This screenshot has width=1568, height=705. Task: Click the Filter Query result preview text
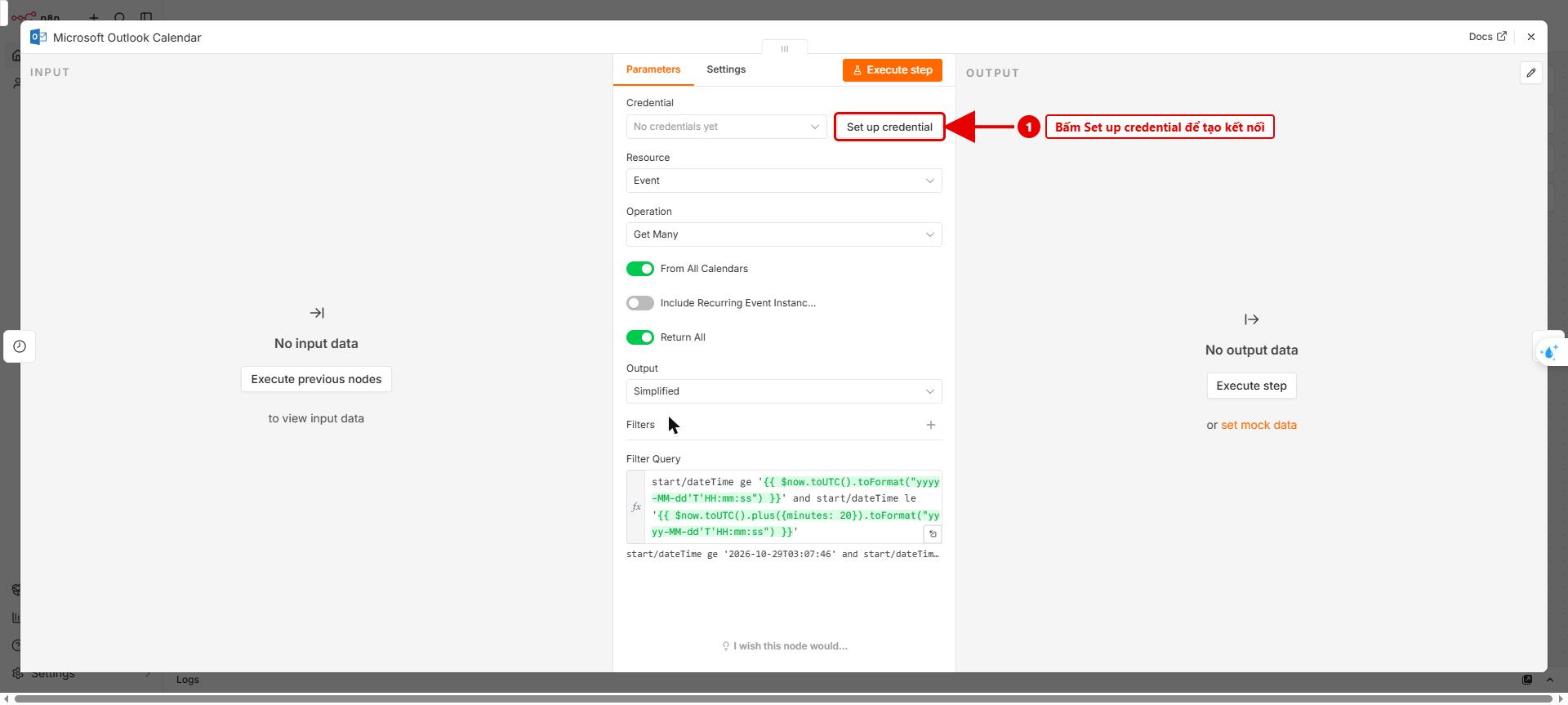click(x=783, y=554)
